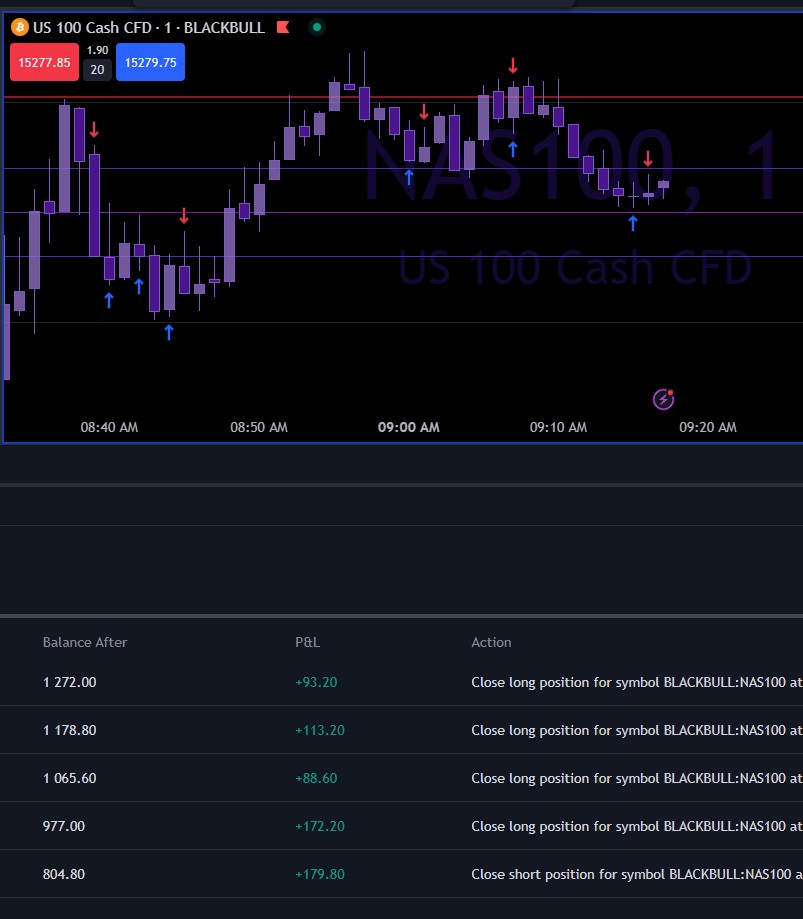This screenshot has height=919, width=803.
Task: Click the P&L column header
Action: [x=308, y=642]
